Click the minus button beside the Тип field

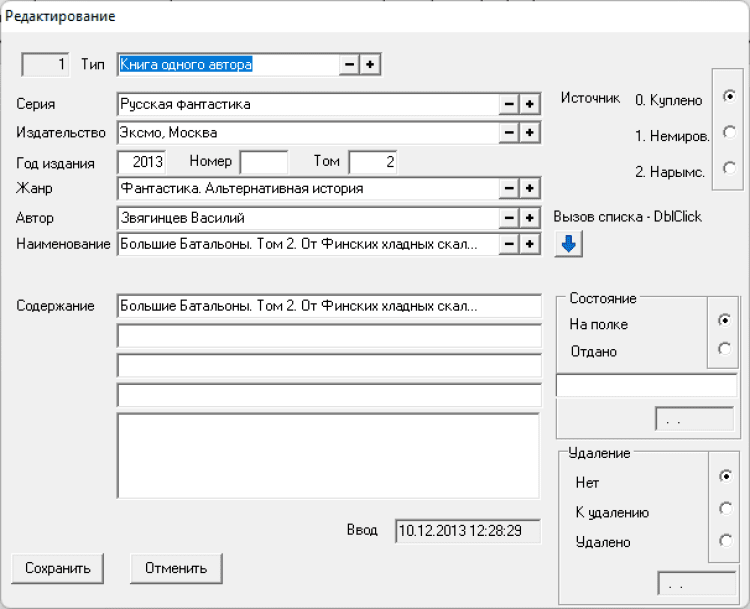click(349, 65)
